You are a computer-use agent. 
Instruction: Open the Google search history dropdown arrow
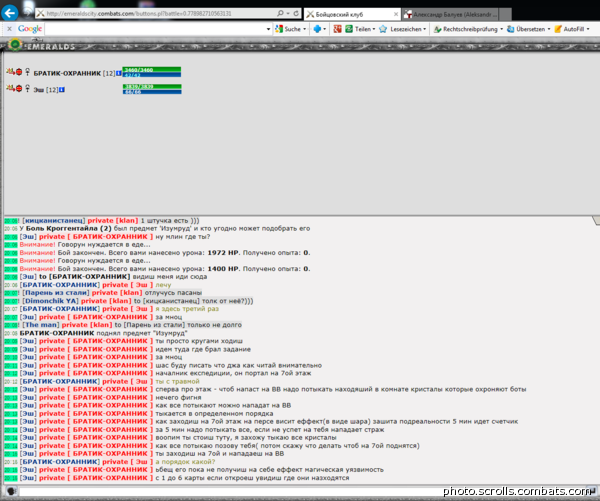click(268, 29)
